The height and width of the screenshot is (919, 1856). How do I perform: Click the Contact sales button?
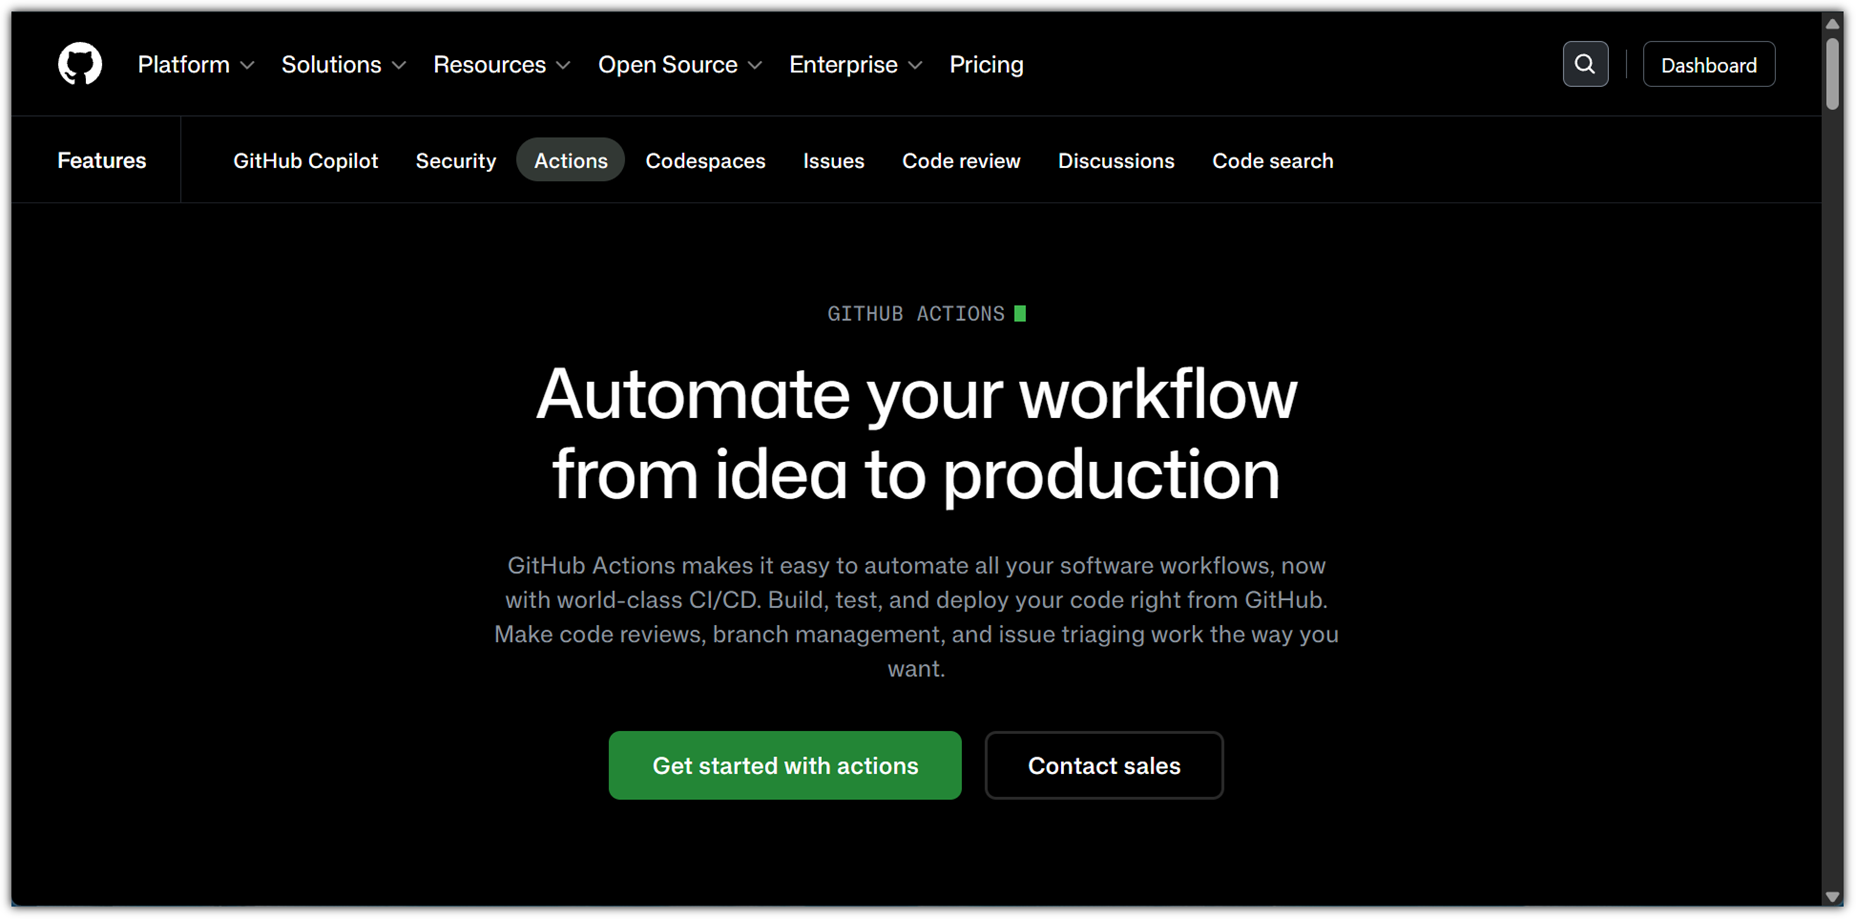pos(1104,765)
